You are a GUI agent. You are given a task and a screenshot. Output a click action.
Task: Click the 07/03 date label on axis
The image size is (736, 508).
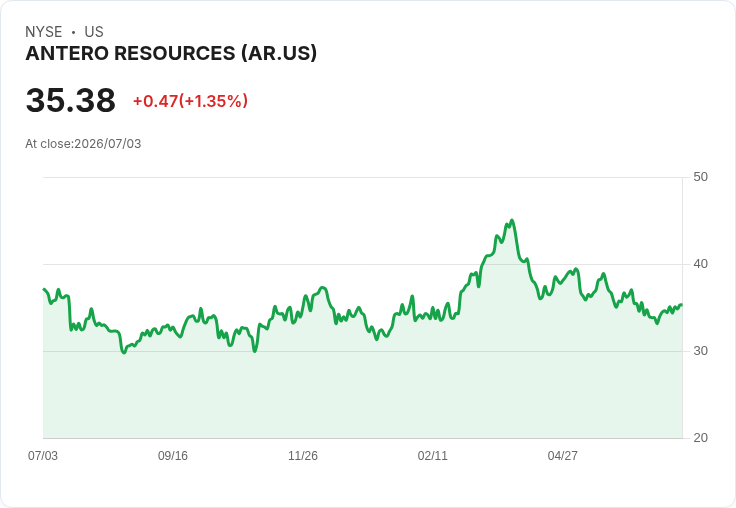click(x=43, y=455)
